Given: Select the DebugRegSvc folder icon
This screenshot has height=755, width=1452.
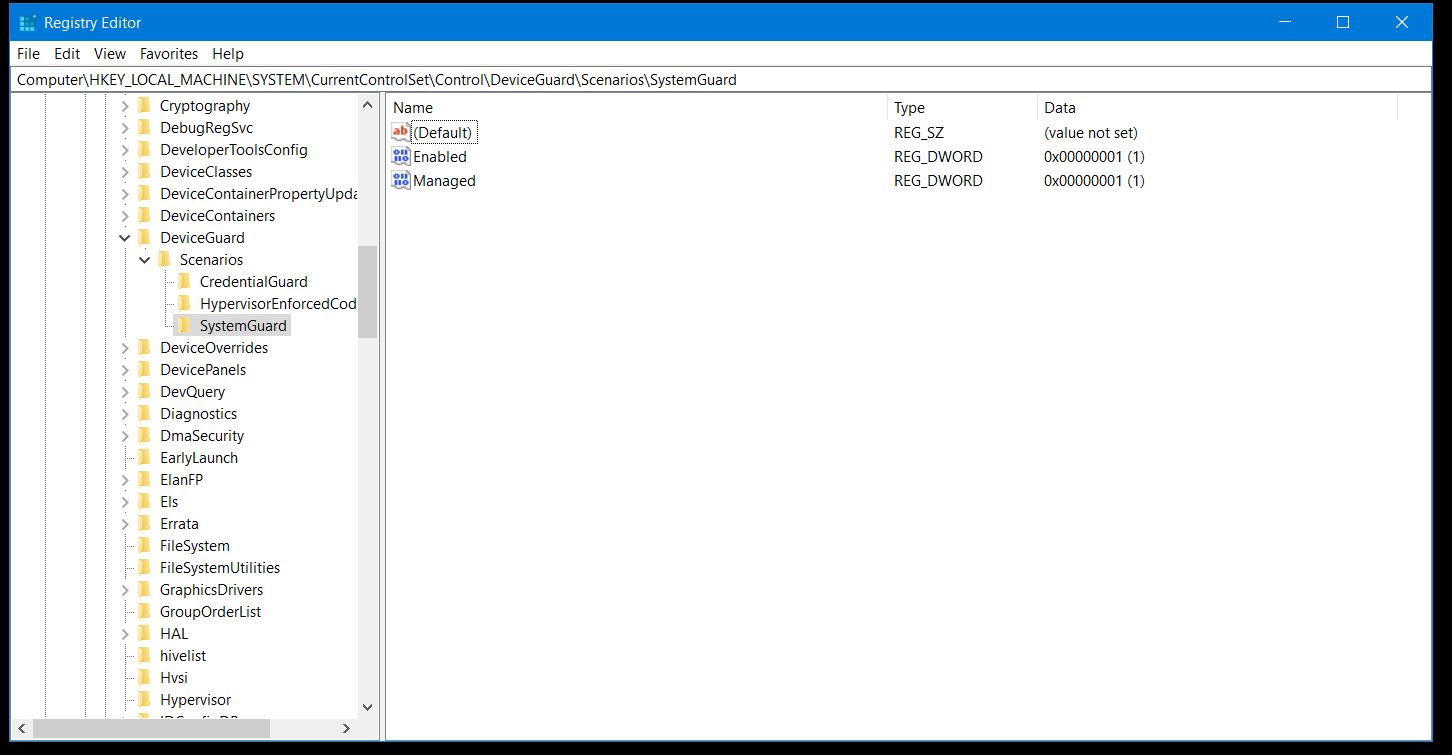Looking at the screenshot, I should 144,128.
